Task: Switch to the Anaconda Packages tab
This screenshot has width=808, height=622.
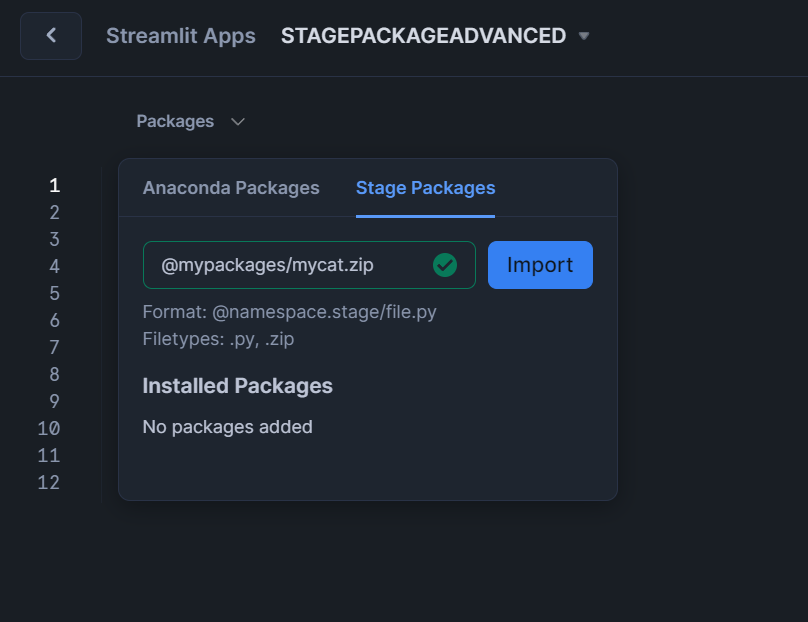Action: (231, 188)
